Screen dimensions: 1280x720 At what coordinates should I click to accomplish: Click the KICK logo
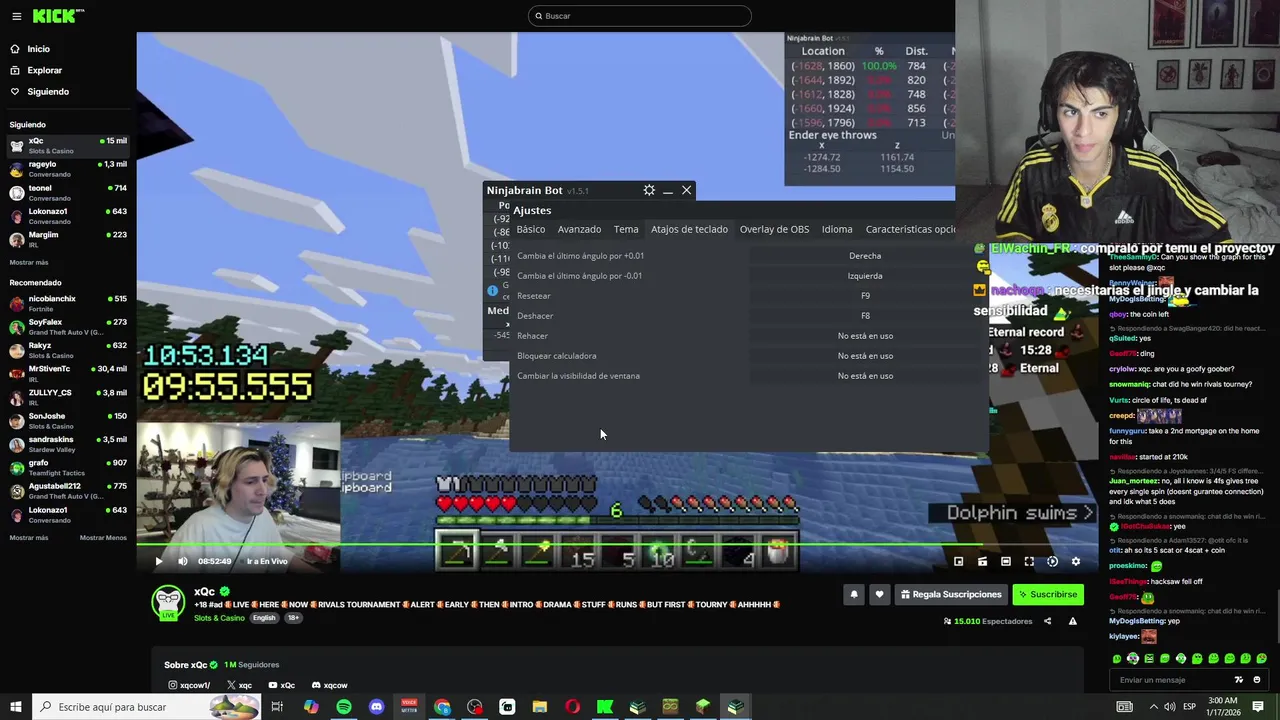pos(58,16)
